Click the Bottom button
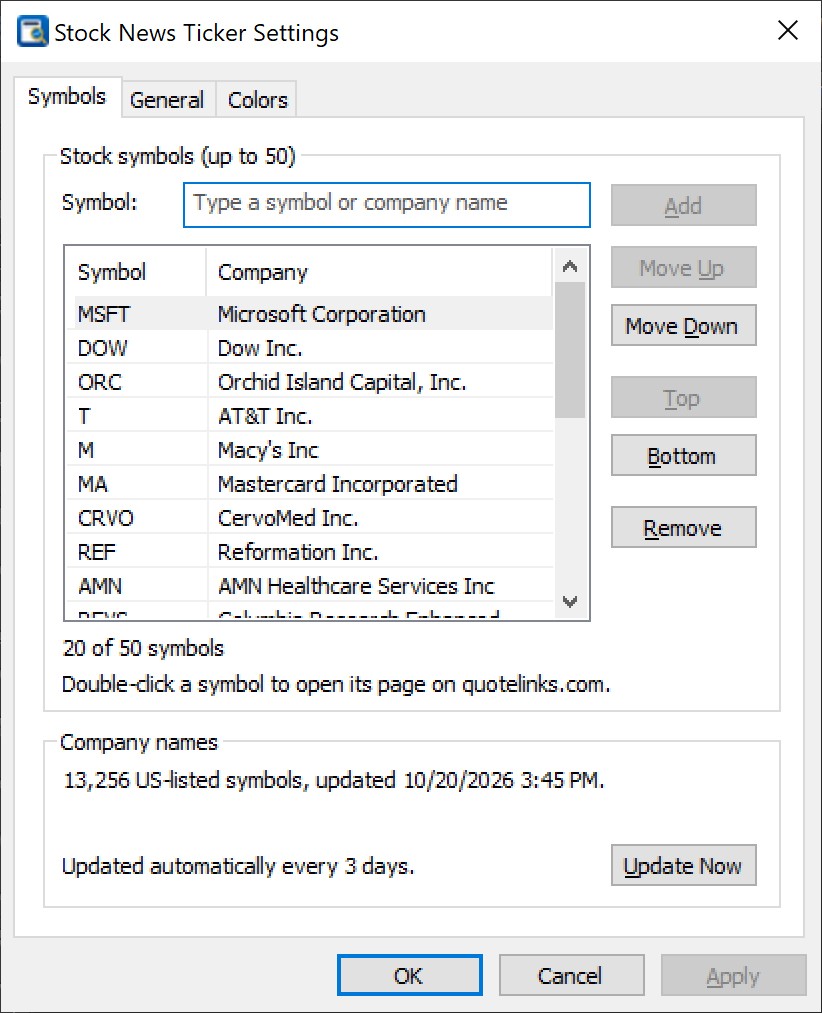822x1013 pixels. click(683, 455)
